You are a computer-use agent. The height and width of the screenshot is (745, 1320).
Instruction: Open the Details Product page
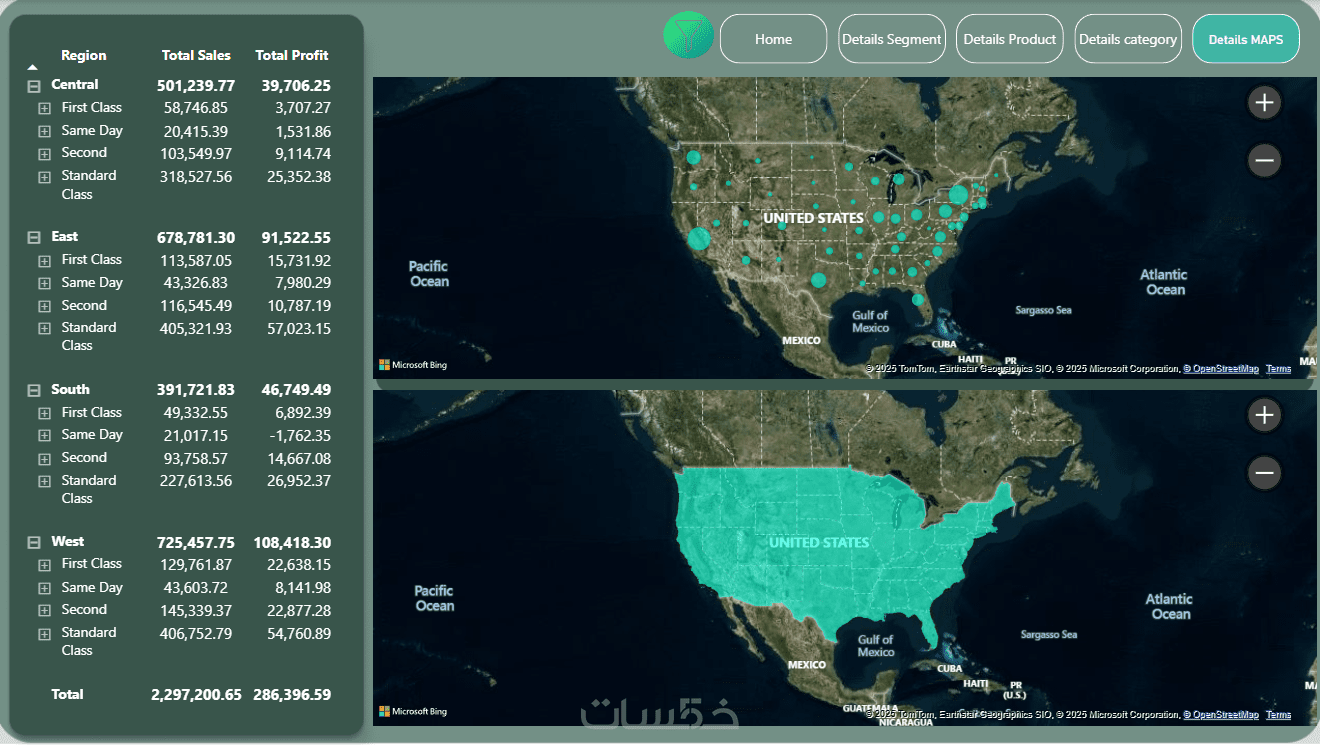[1009, 39]
